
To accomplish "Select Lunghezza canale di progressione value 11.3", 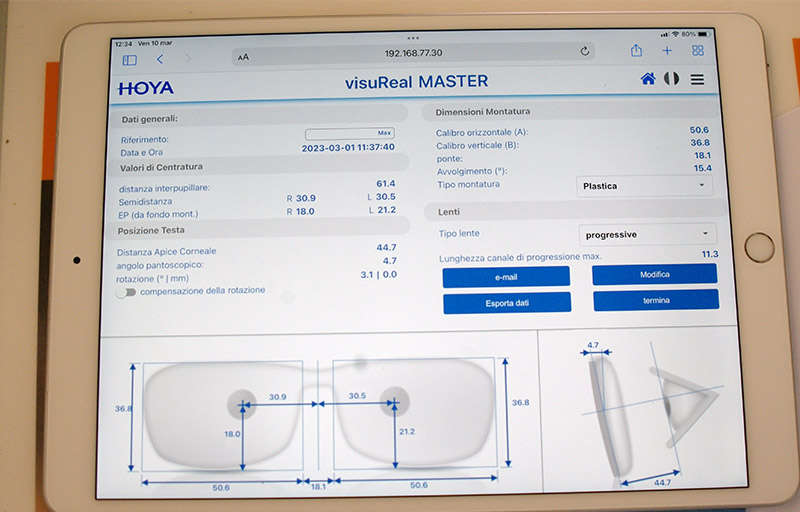I will tap(710, 254).
